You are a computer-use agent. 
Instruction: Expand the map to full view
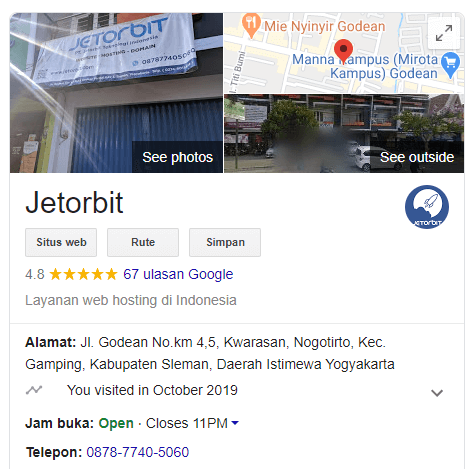[x=444, y=33]
